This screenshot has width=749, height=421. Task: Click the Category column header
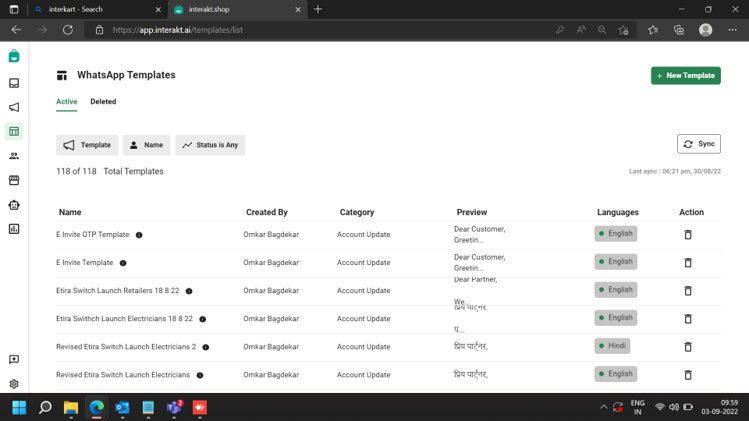click(x=357, y=212)
